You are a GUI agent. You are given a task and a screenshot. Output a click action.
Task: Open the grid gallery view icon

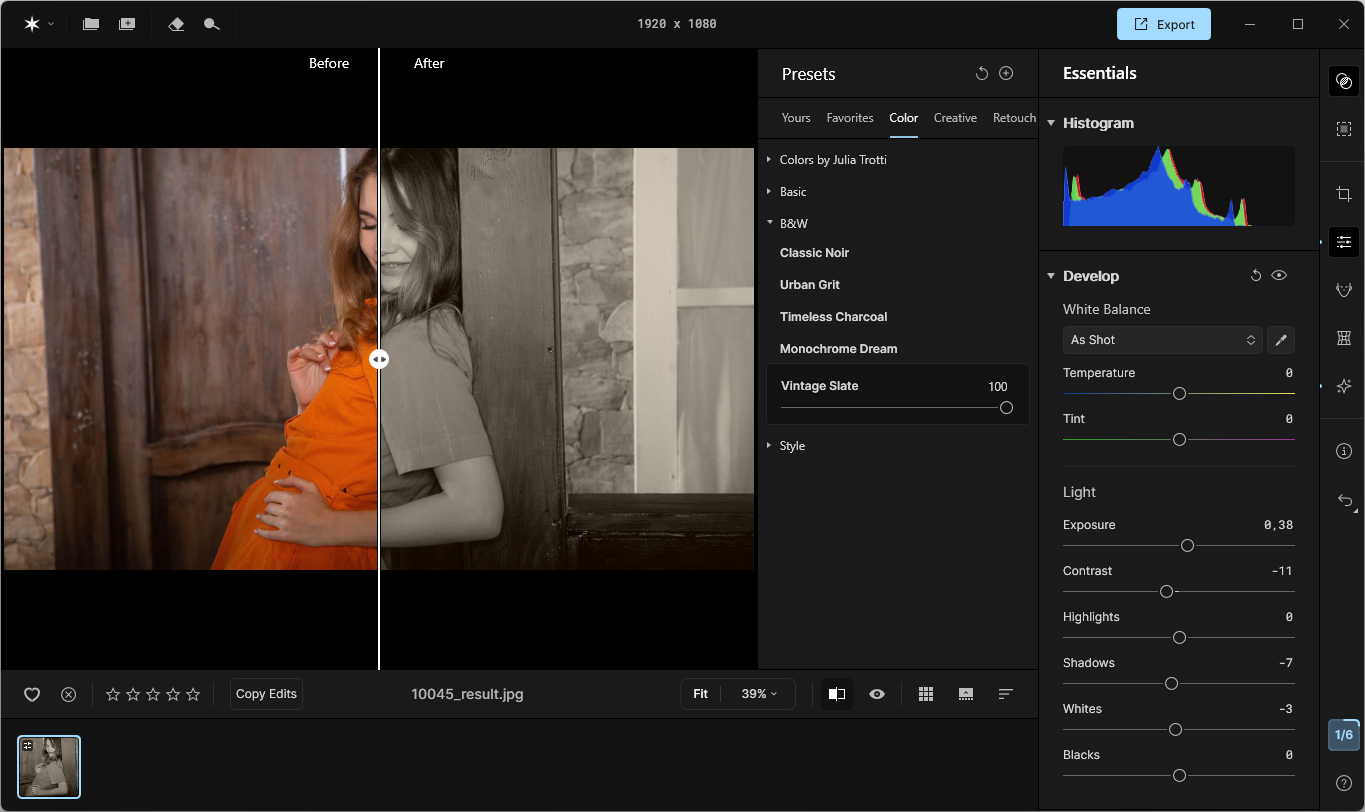coord(926,694)
